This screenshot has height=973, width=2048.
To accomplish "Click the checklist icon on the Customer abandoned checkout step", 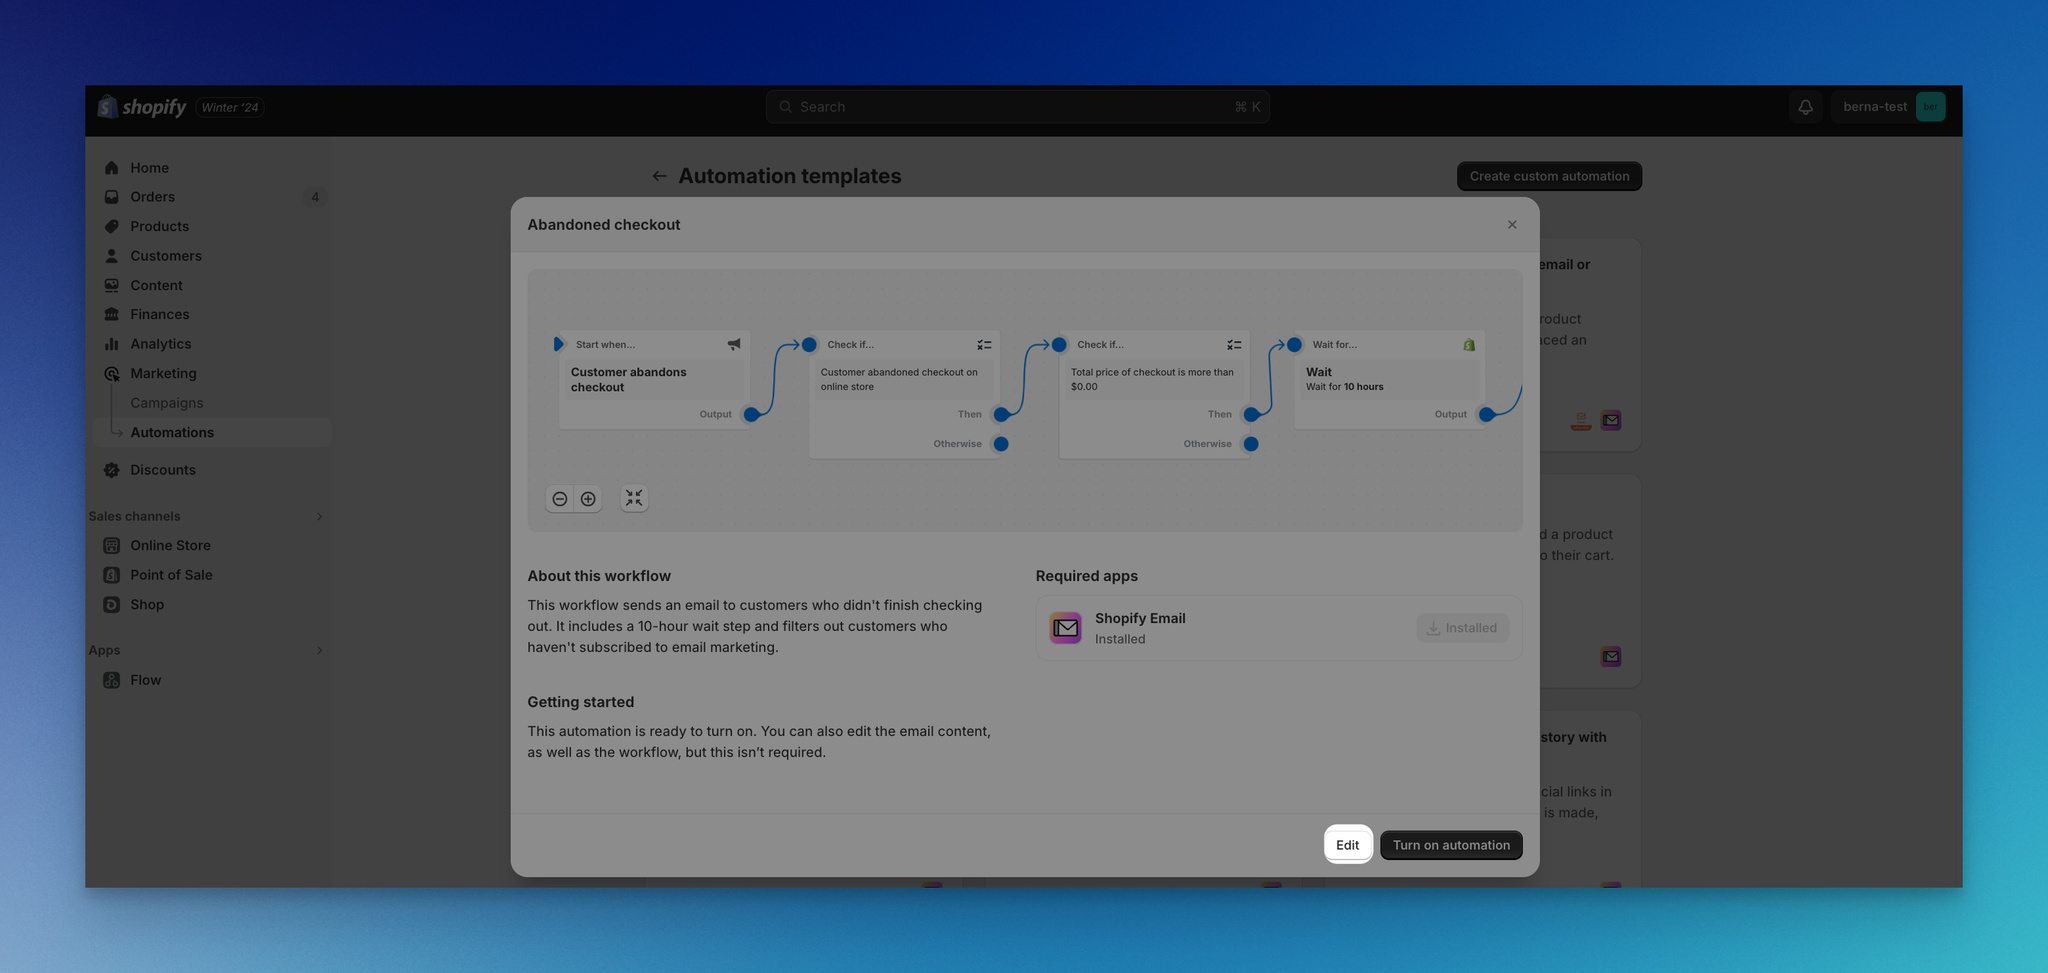I will [984, 344].
